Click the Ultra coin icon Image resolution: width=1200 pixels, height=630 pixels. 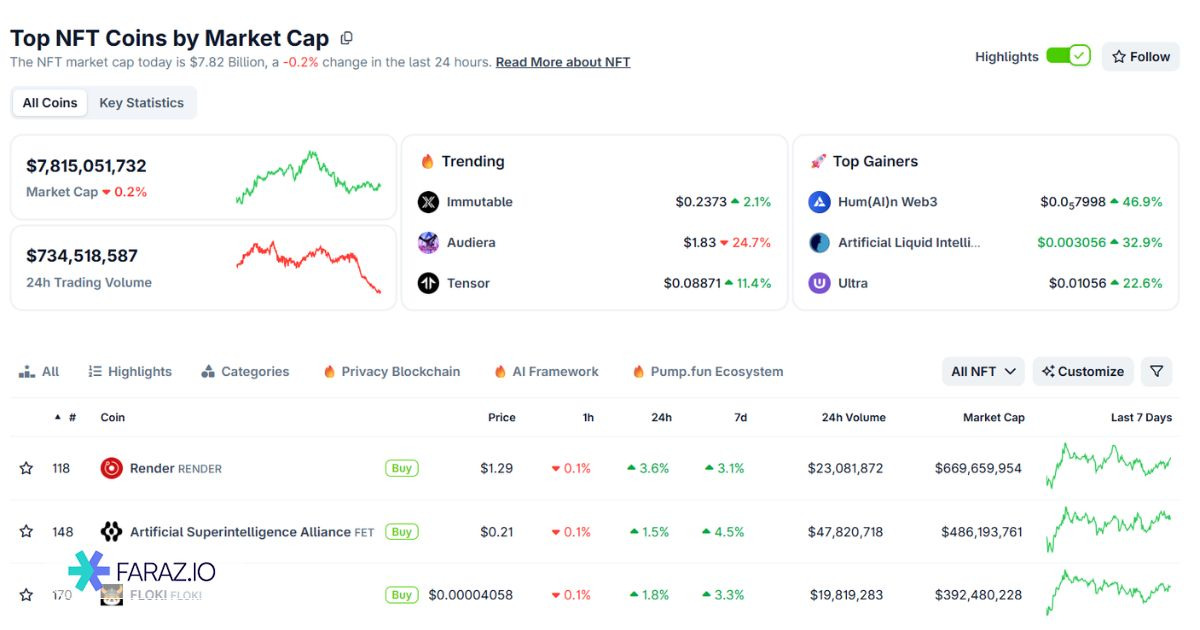point(820,283)
